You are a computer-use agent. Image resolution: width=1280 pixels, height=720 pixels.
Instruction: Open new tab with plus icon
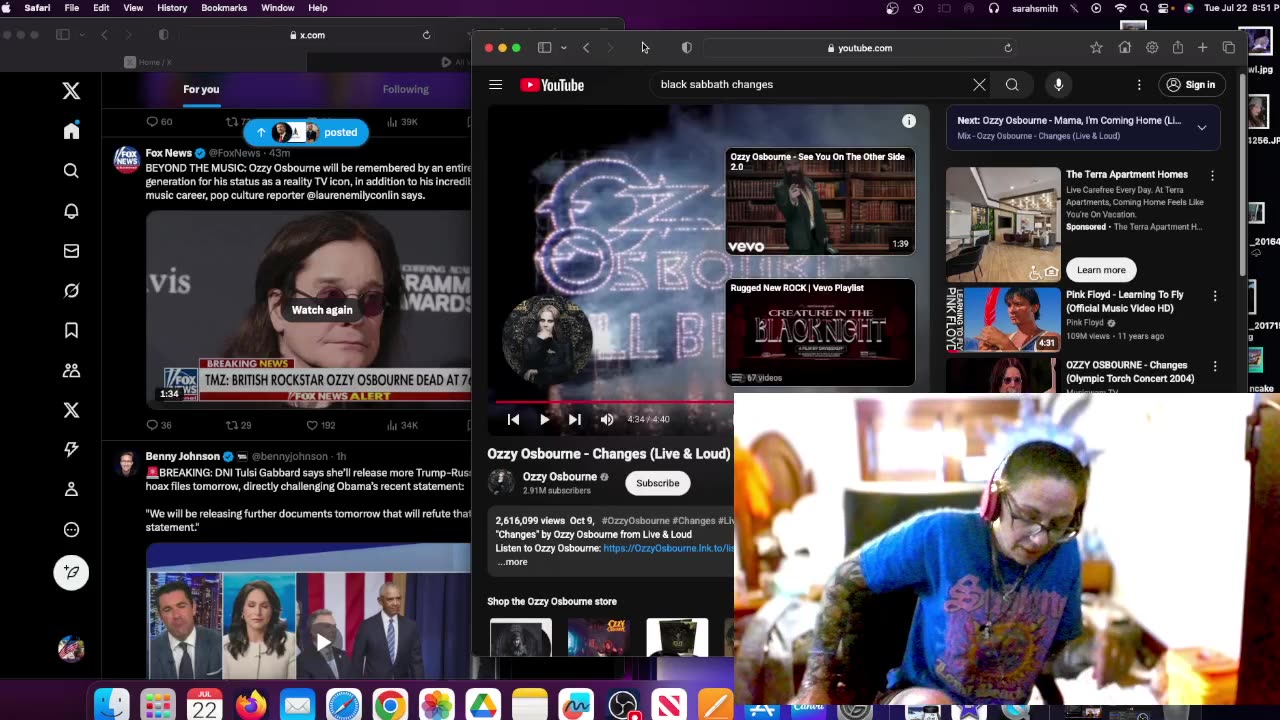coord(1203,48)
